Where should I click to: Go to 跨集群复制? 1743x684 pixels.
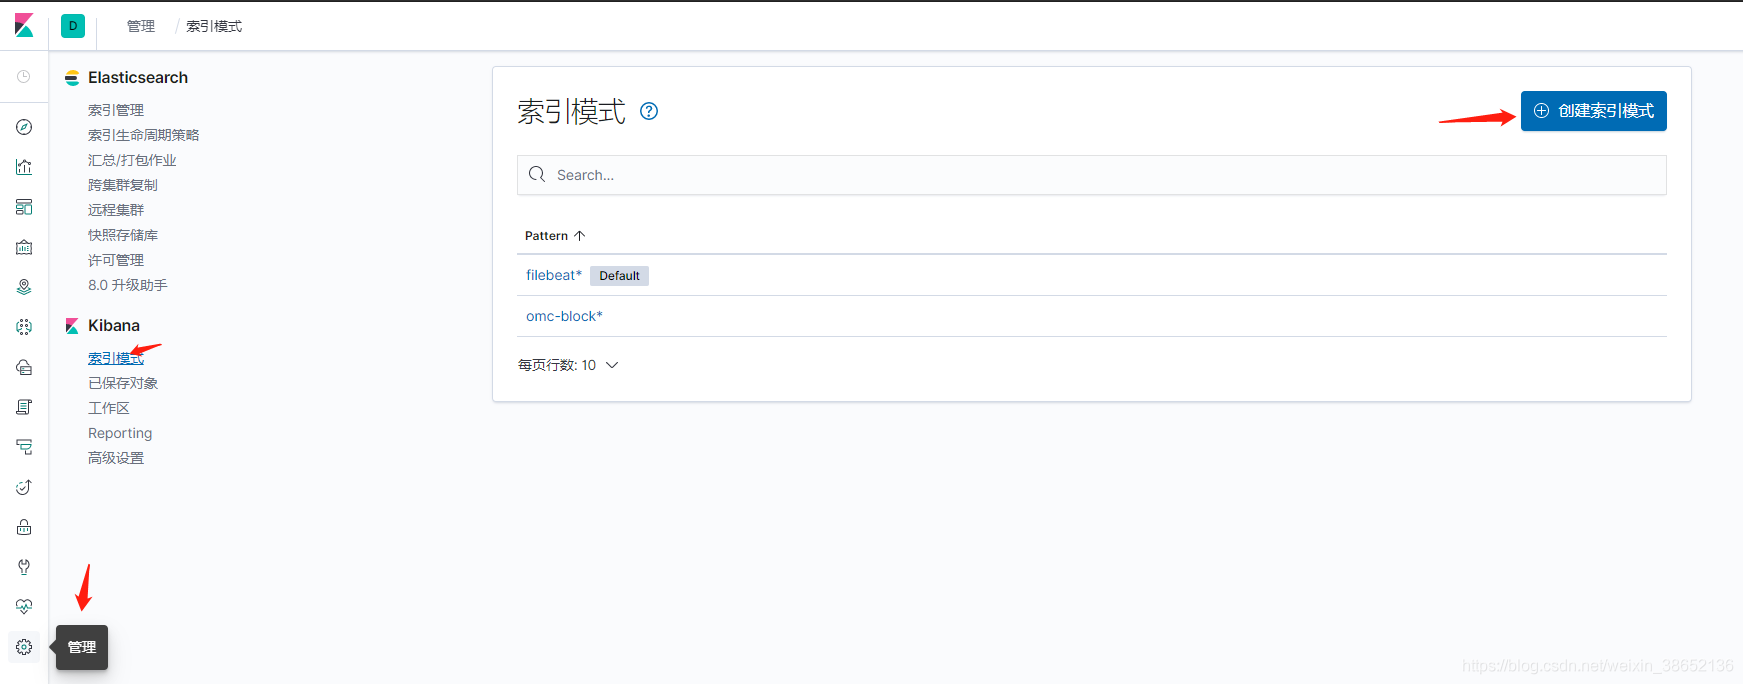click(123, 185)
